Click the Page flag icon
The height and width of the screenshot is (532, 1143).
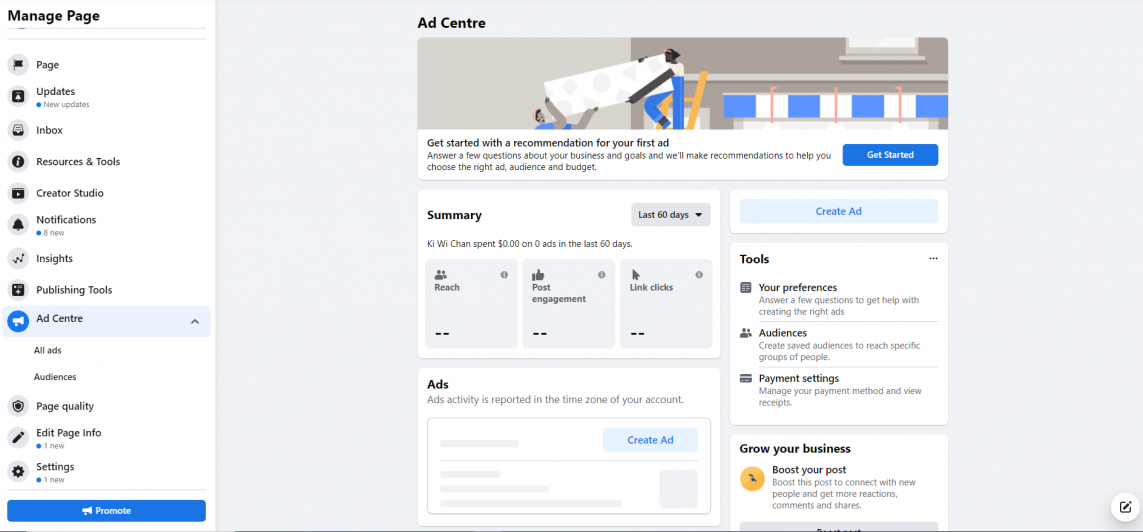[x=18, y=65]
